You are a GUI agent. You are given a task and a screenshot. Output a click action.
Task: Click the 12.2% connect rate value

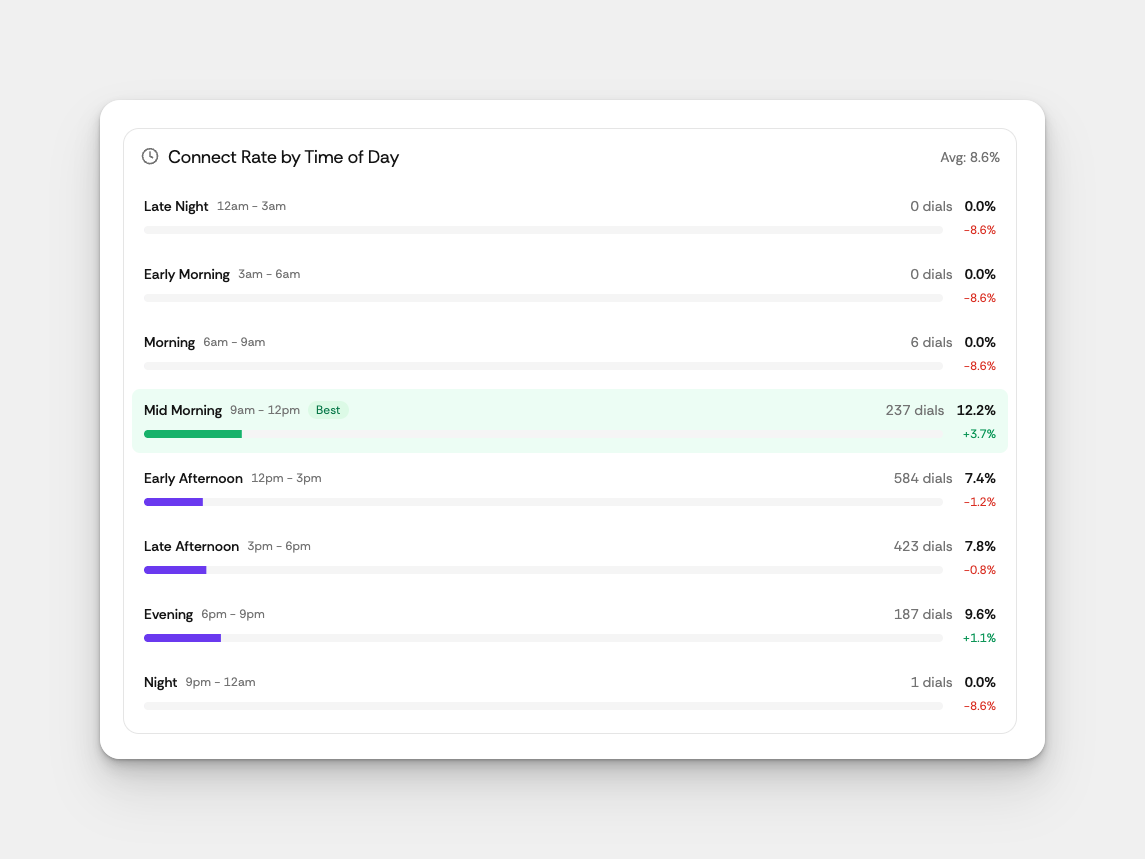point(976,410)
